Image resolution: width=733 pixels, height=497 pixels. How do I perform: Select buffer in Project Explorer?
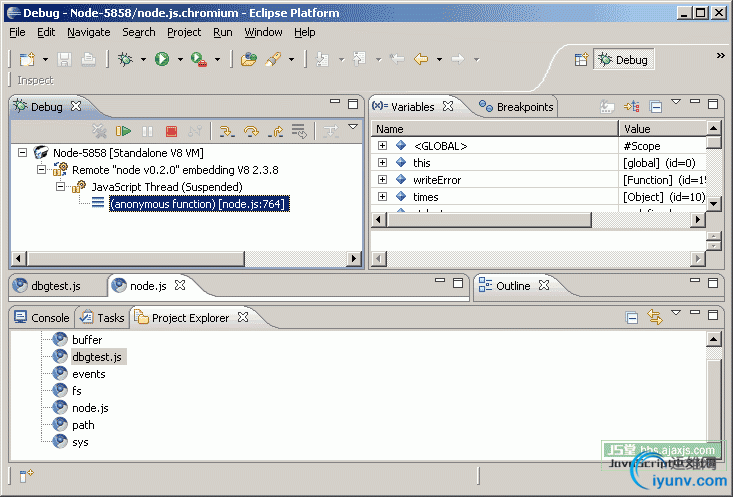[x=87, y=340]
